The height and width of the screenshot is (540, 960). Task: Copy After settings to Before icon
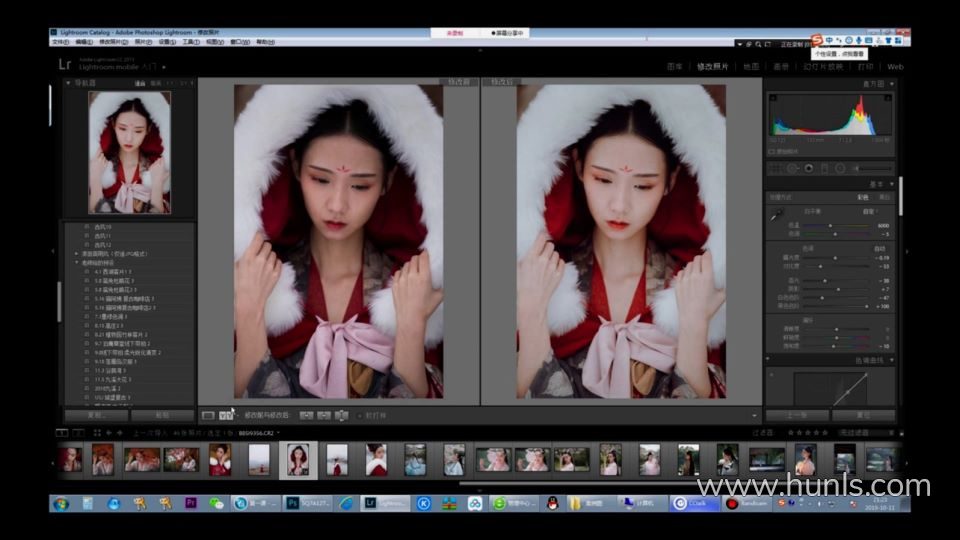point(324,416)
